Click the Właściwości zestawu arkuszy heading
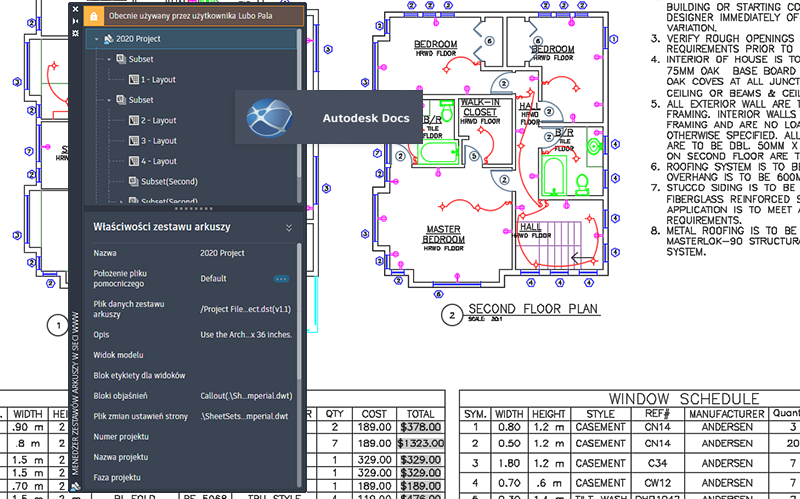The height and width of the screenshot is (499, 800). point(162,227)
